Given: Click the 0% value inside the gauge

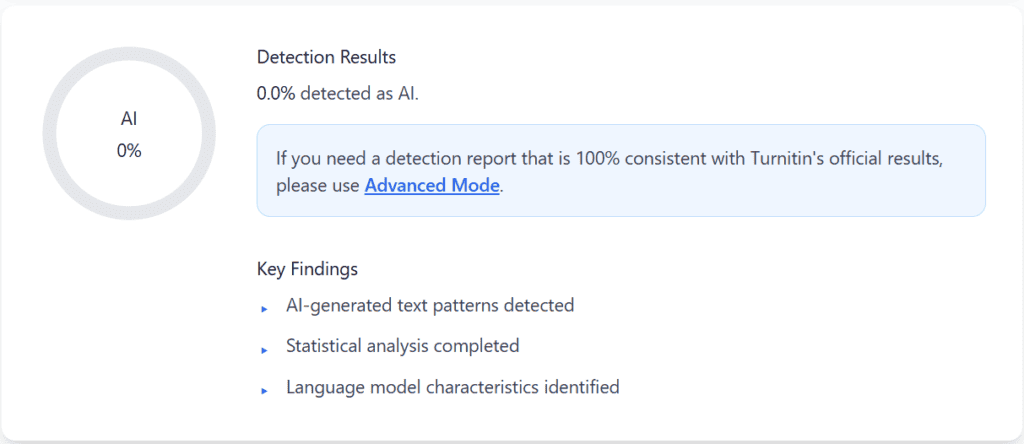Looking at the screenshot, I should coord(129,151).
